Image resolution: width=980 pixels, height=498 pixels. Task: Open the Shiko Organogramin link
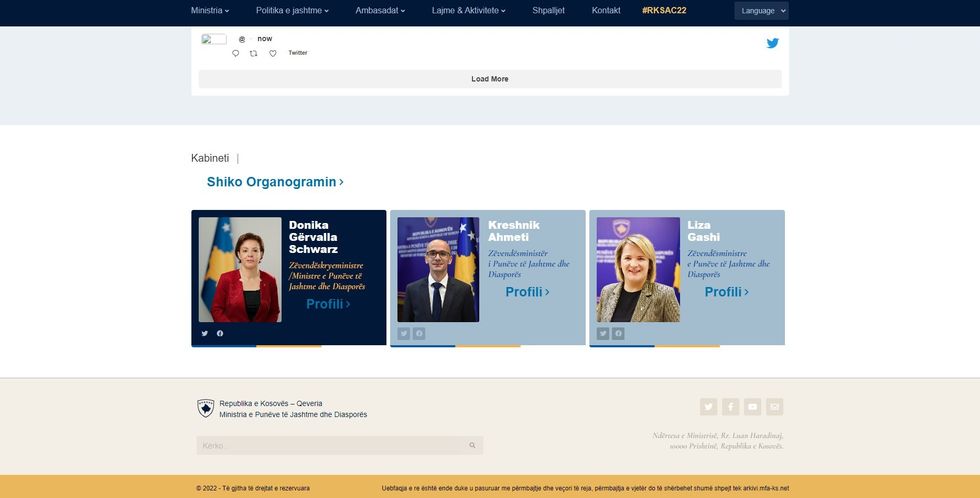(275, 182)
